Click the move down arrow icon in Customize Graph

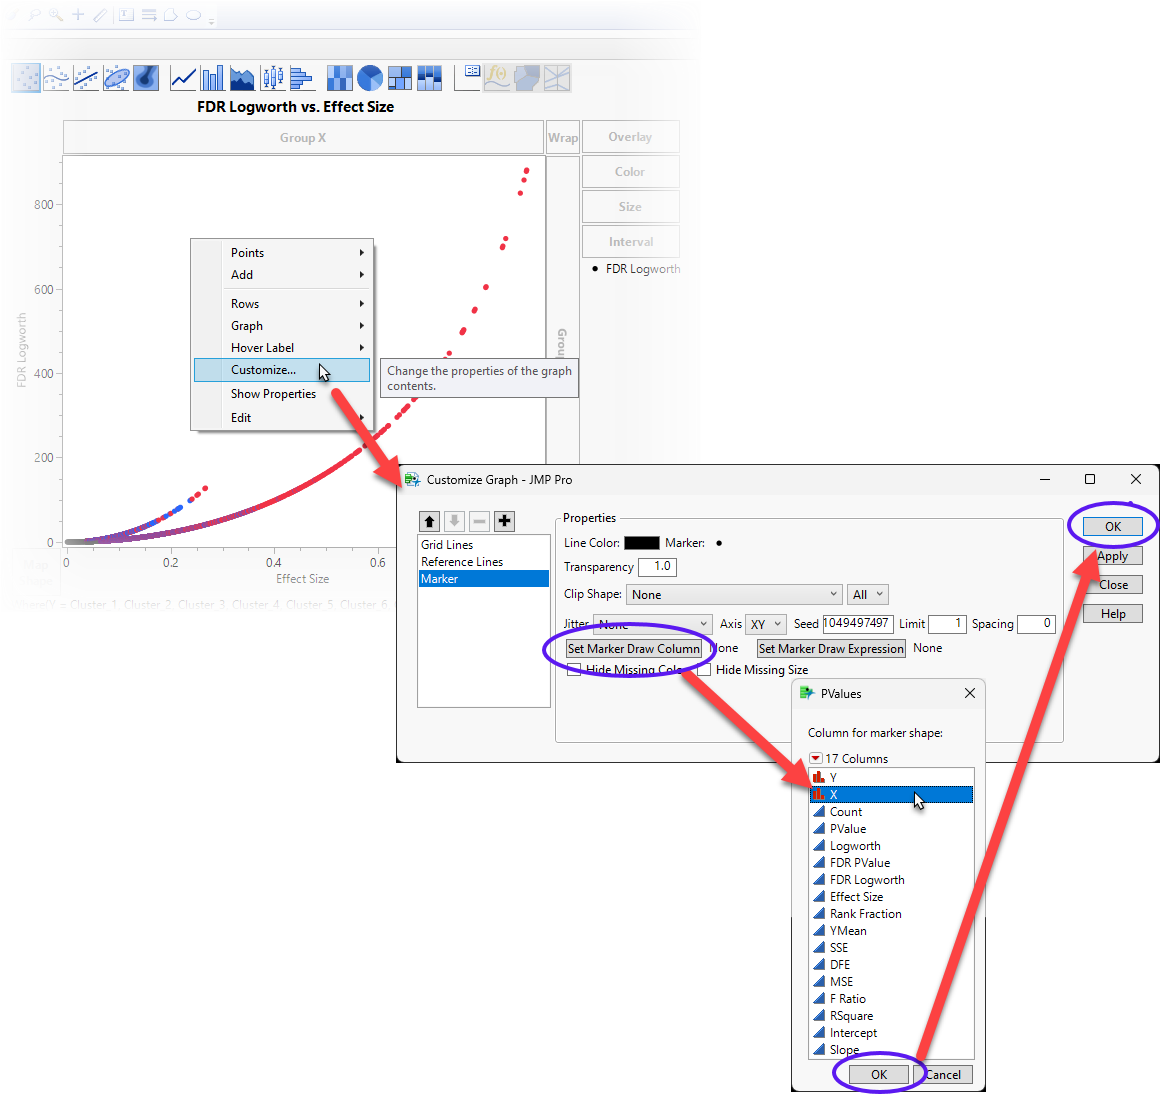tap(454, 521)
